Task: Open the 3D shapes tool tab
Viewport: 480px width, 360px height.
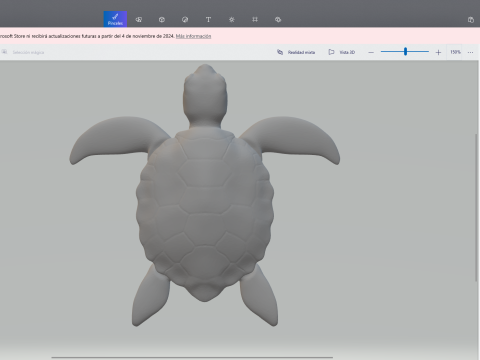Action: 162,20
